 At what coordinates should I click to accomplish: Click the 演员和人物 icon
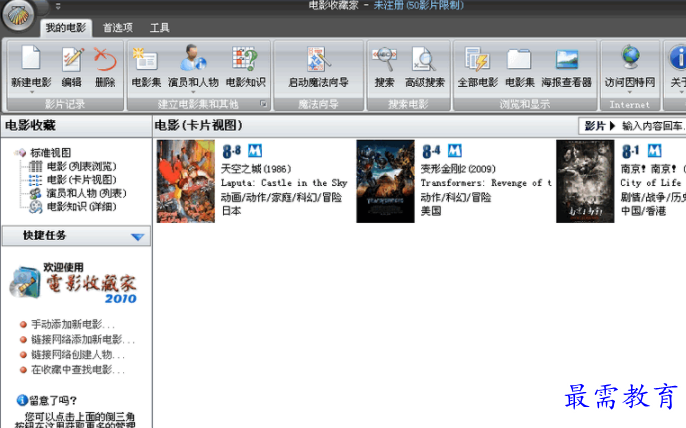tap(193, 58)
